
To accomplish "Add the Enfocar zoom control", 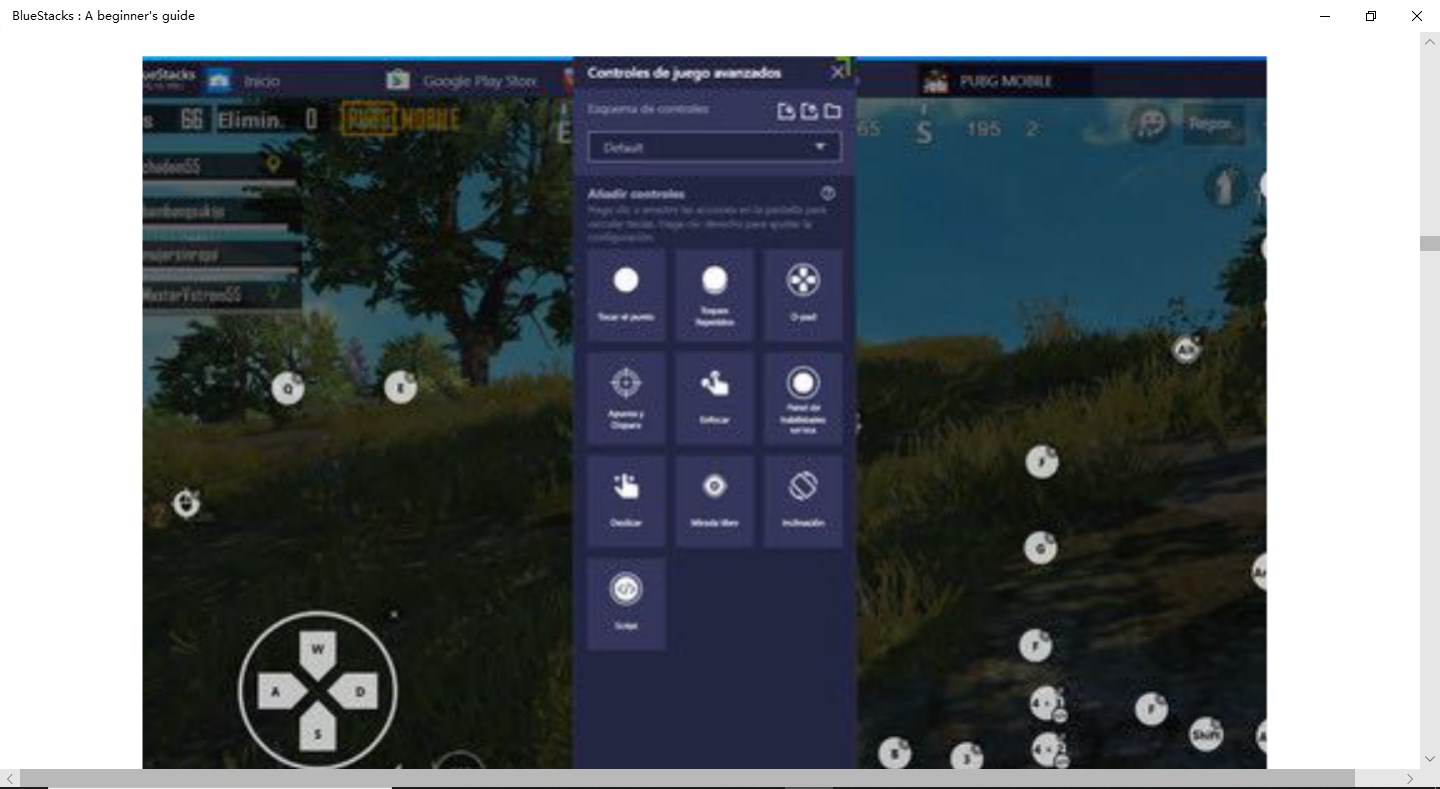I will 714,398.
